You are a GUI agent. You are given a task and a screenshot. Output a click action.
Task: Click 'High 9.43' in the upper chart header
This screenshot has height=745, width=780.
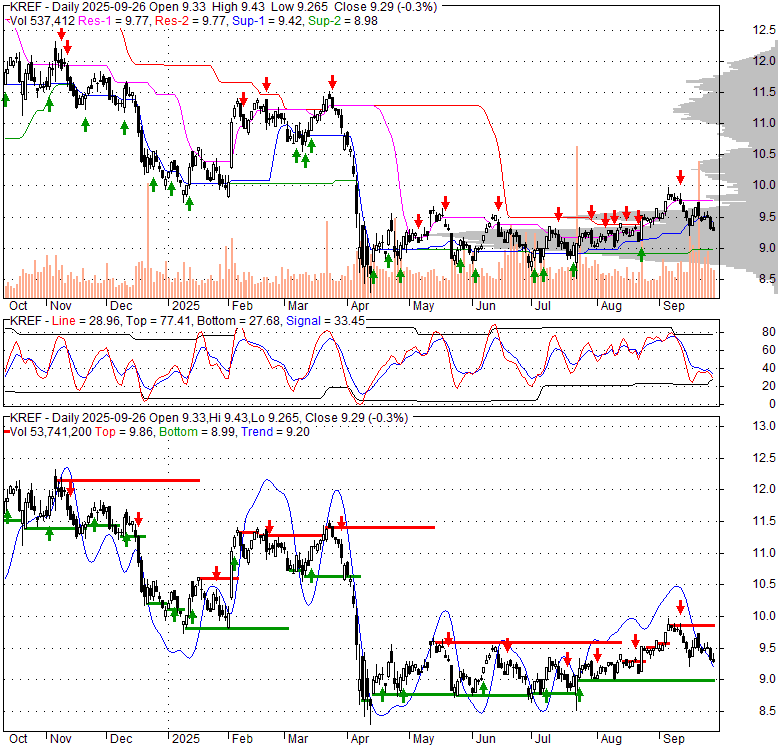pos(239,7)
